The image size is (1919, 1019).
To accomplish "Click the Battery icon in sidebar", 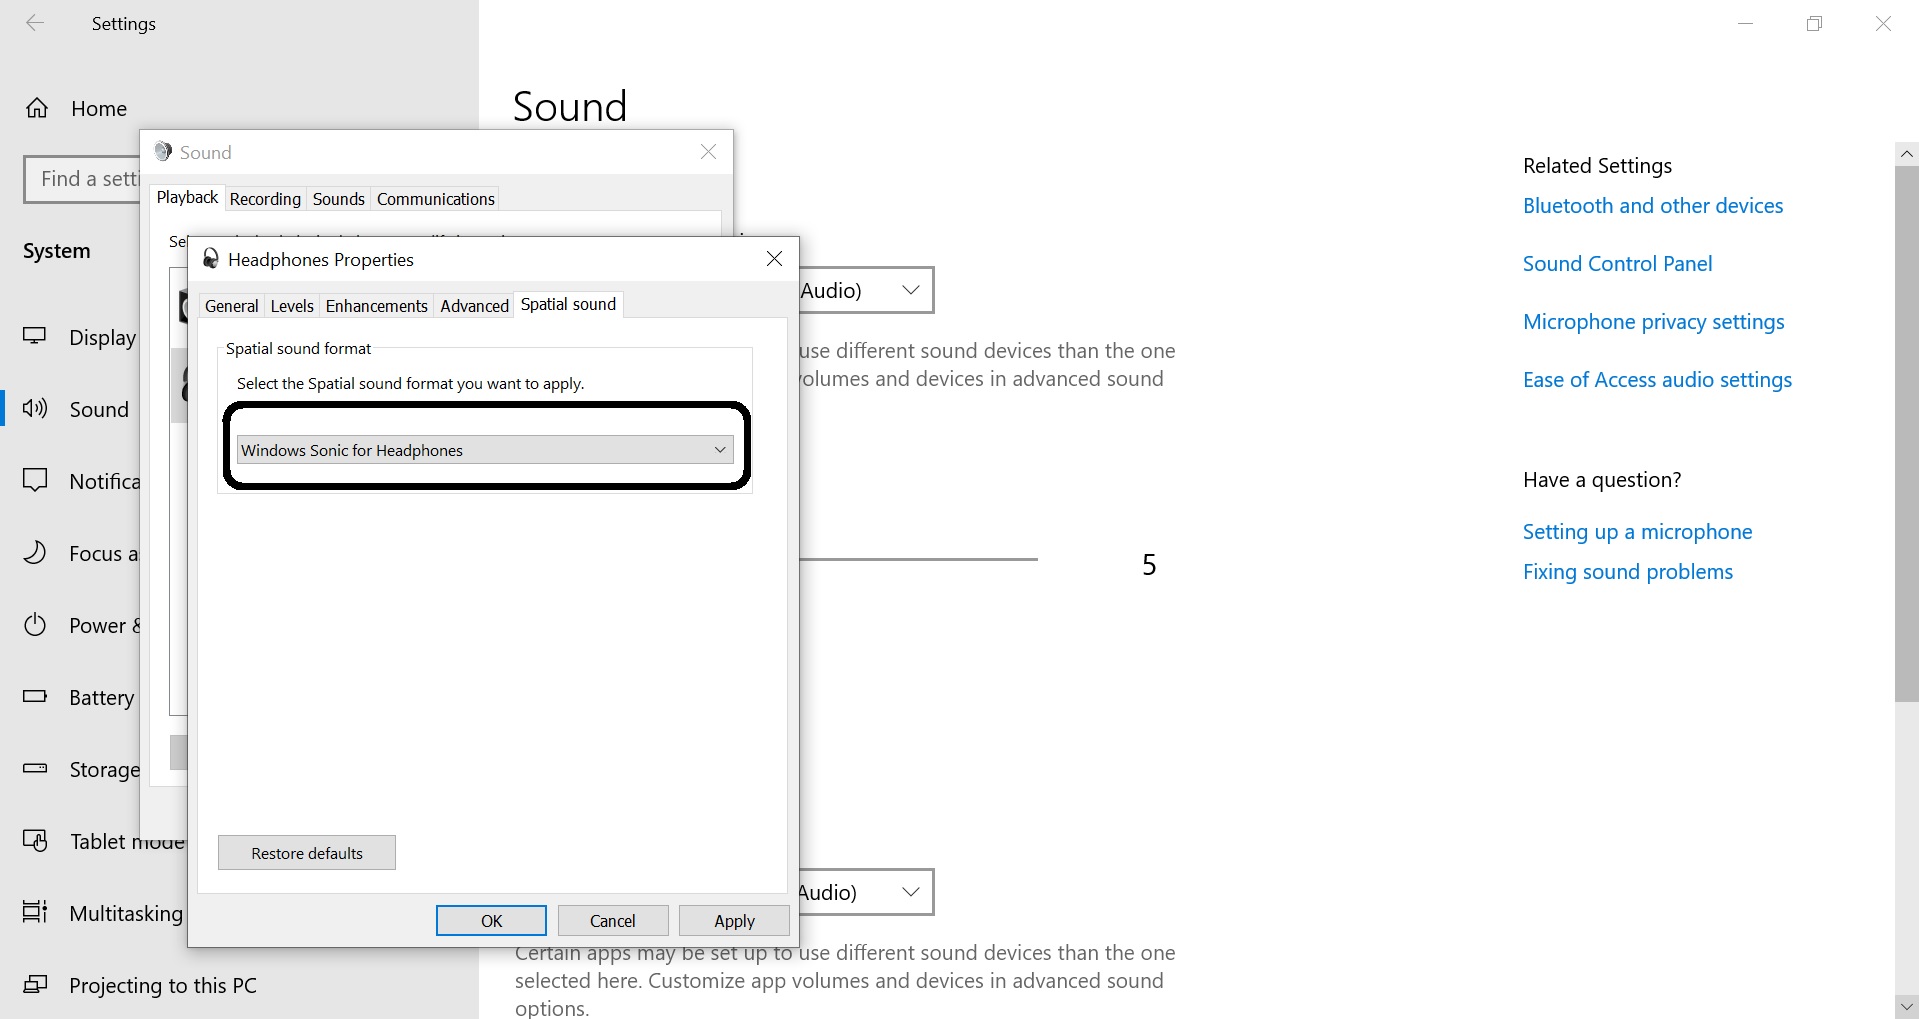I will point(35,696).
